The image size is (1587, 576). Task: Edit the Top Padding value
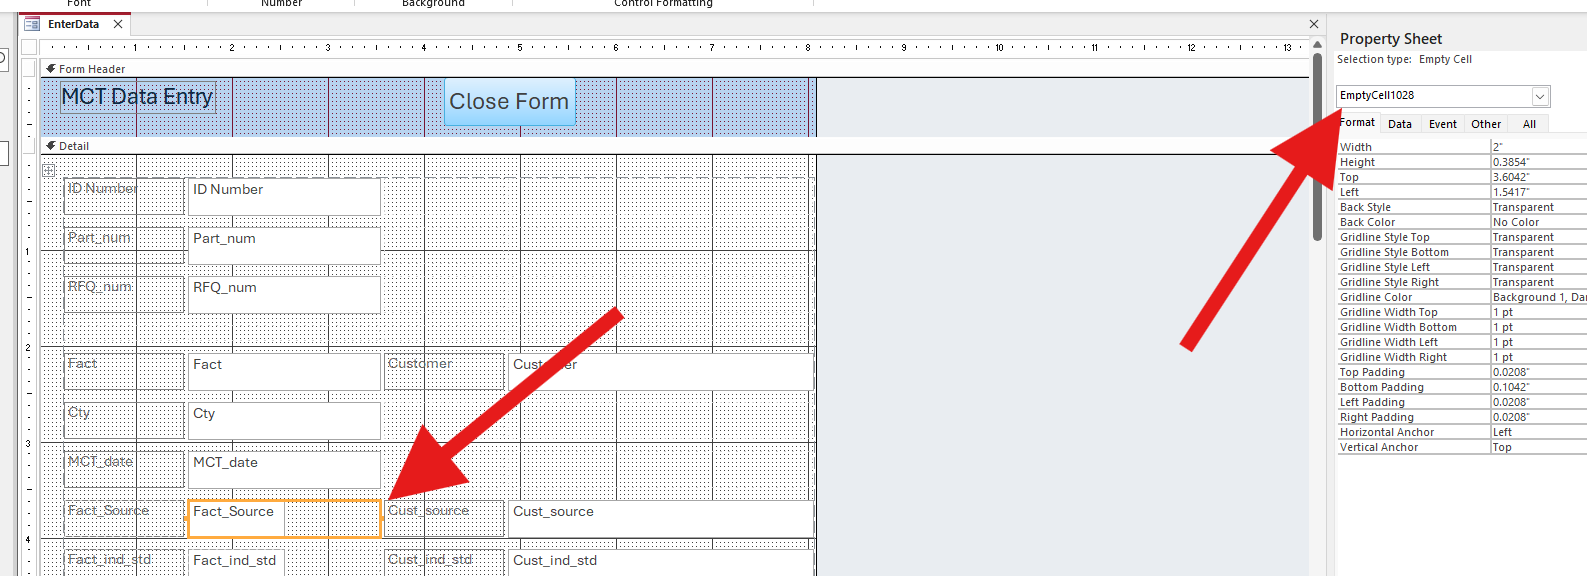click(1538, 372)
